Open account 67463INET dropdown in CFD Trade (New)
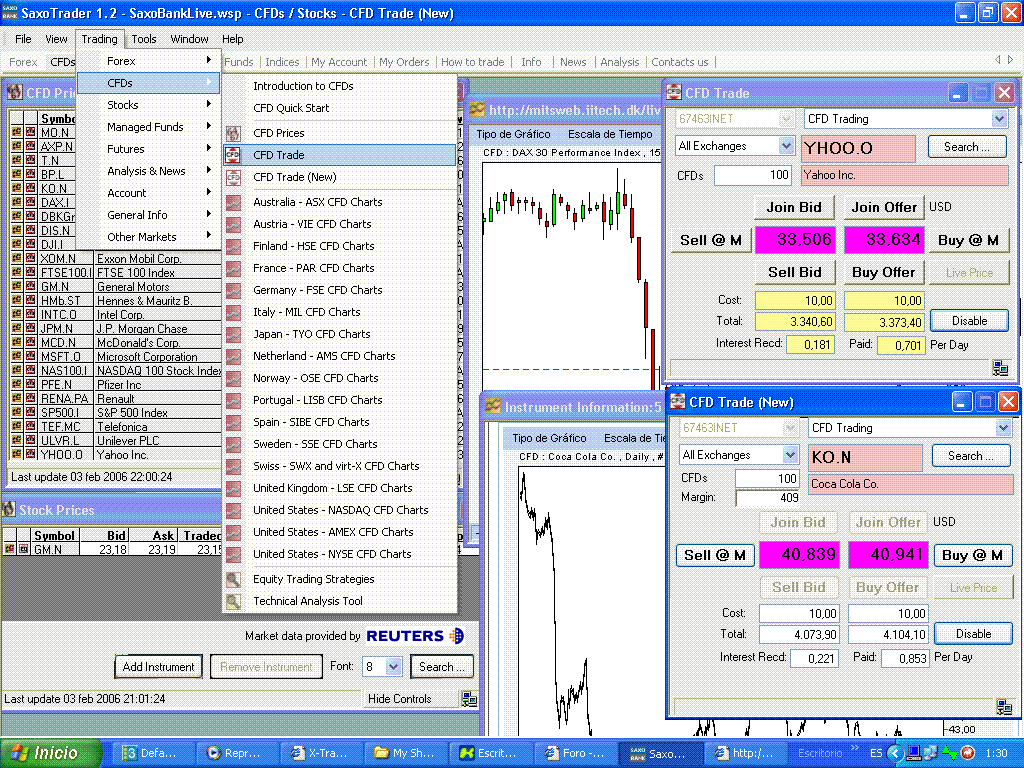 click(790, 428)
